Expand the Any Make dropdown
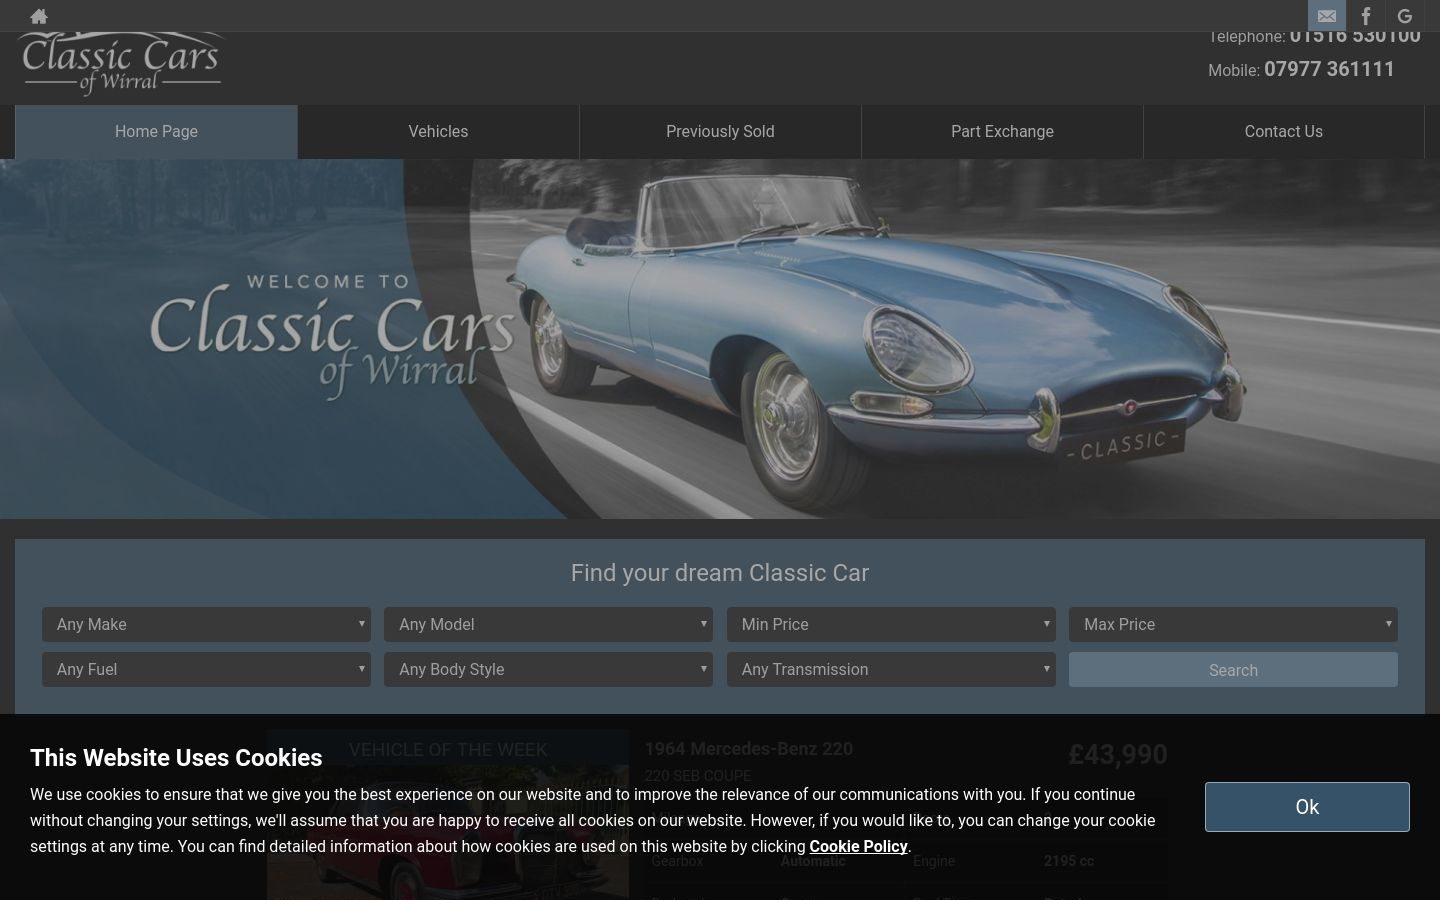 click(206, 624)
